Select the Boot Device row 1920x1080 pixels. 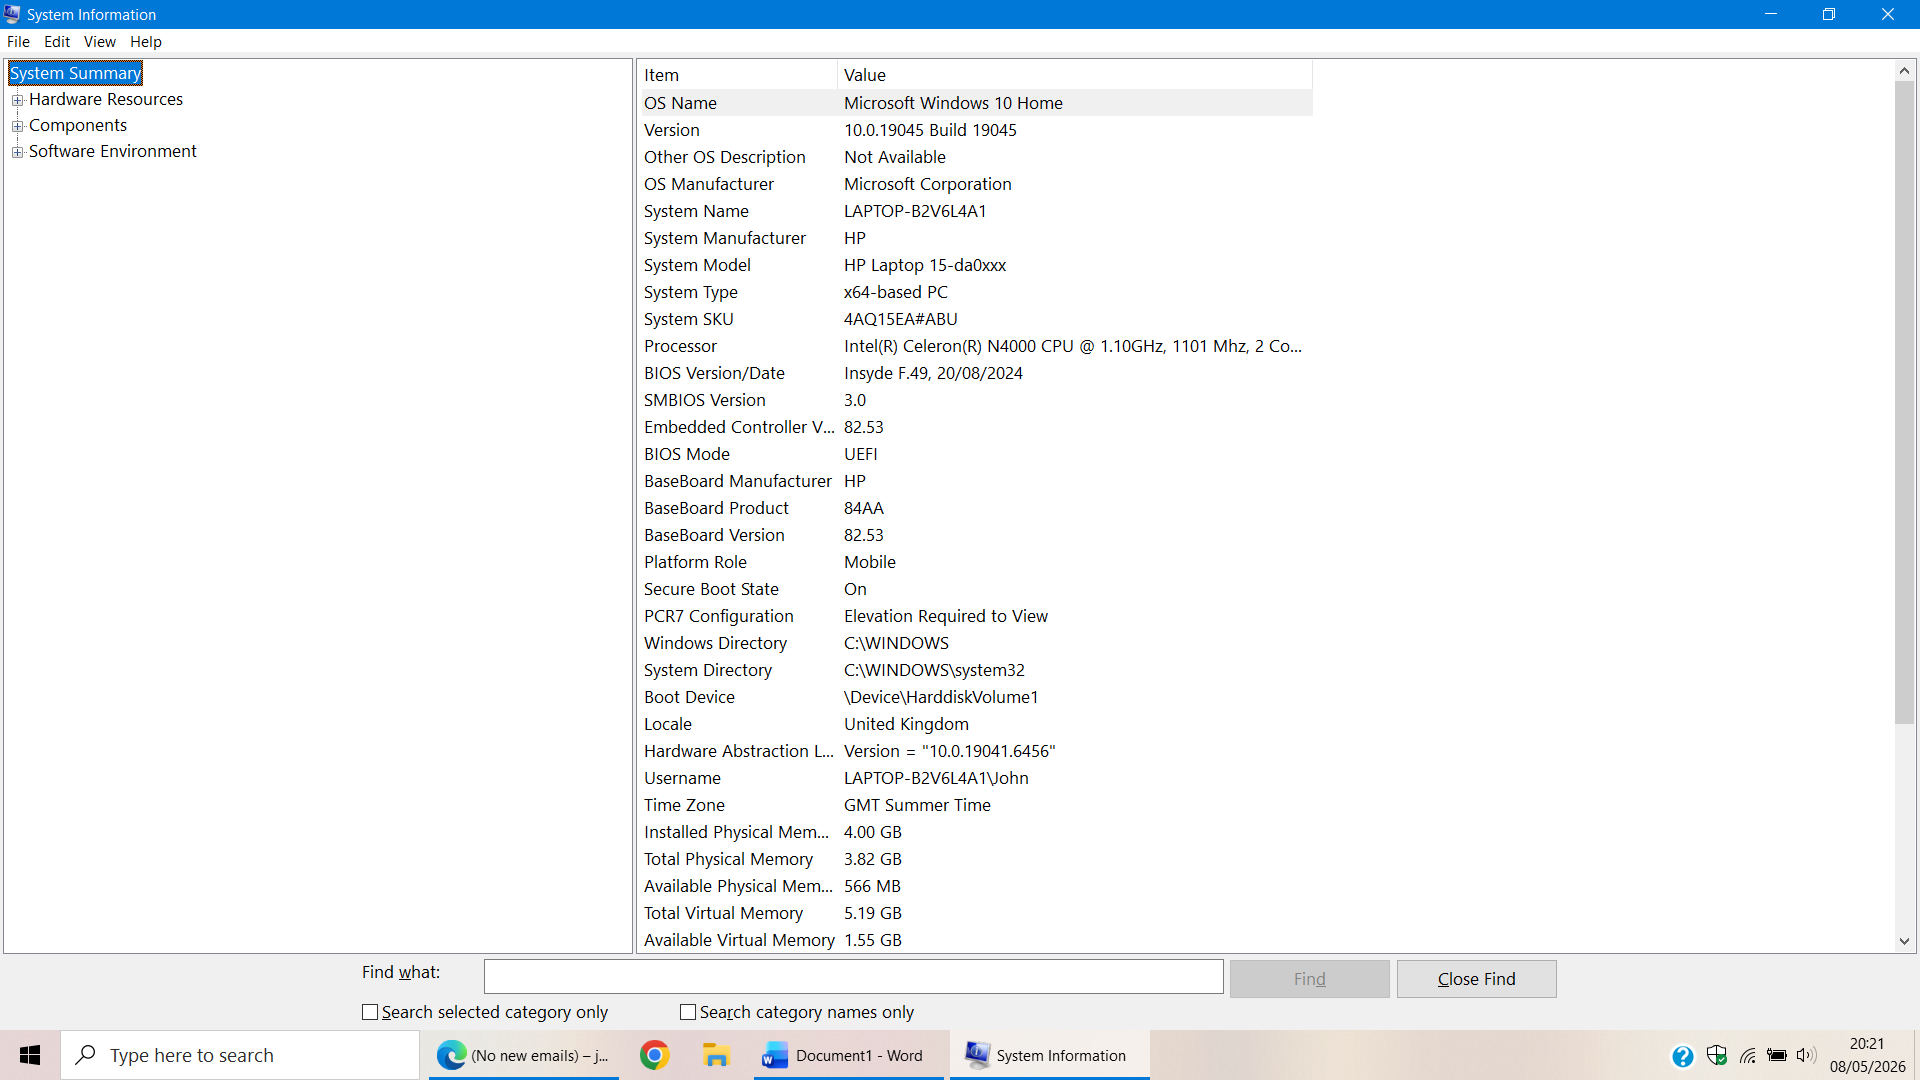tap(976, 697)
